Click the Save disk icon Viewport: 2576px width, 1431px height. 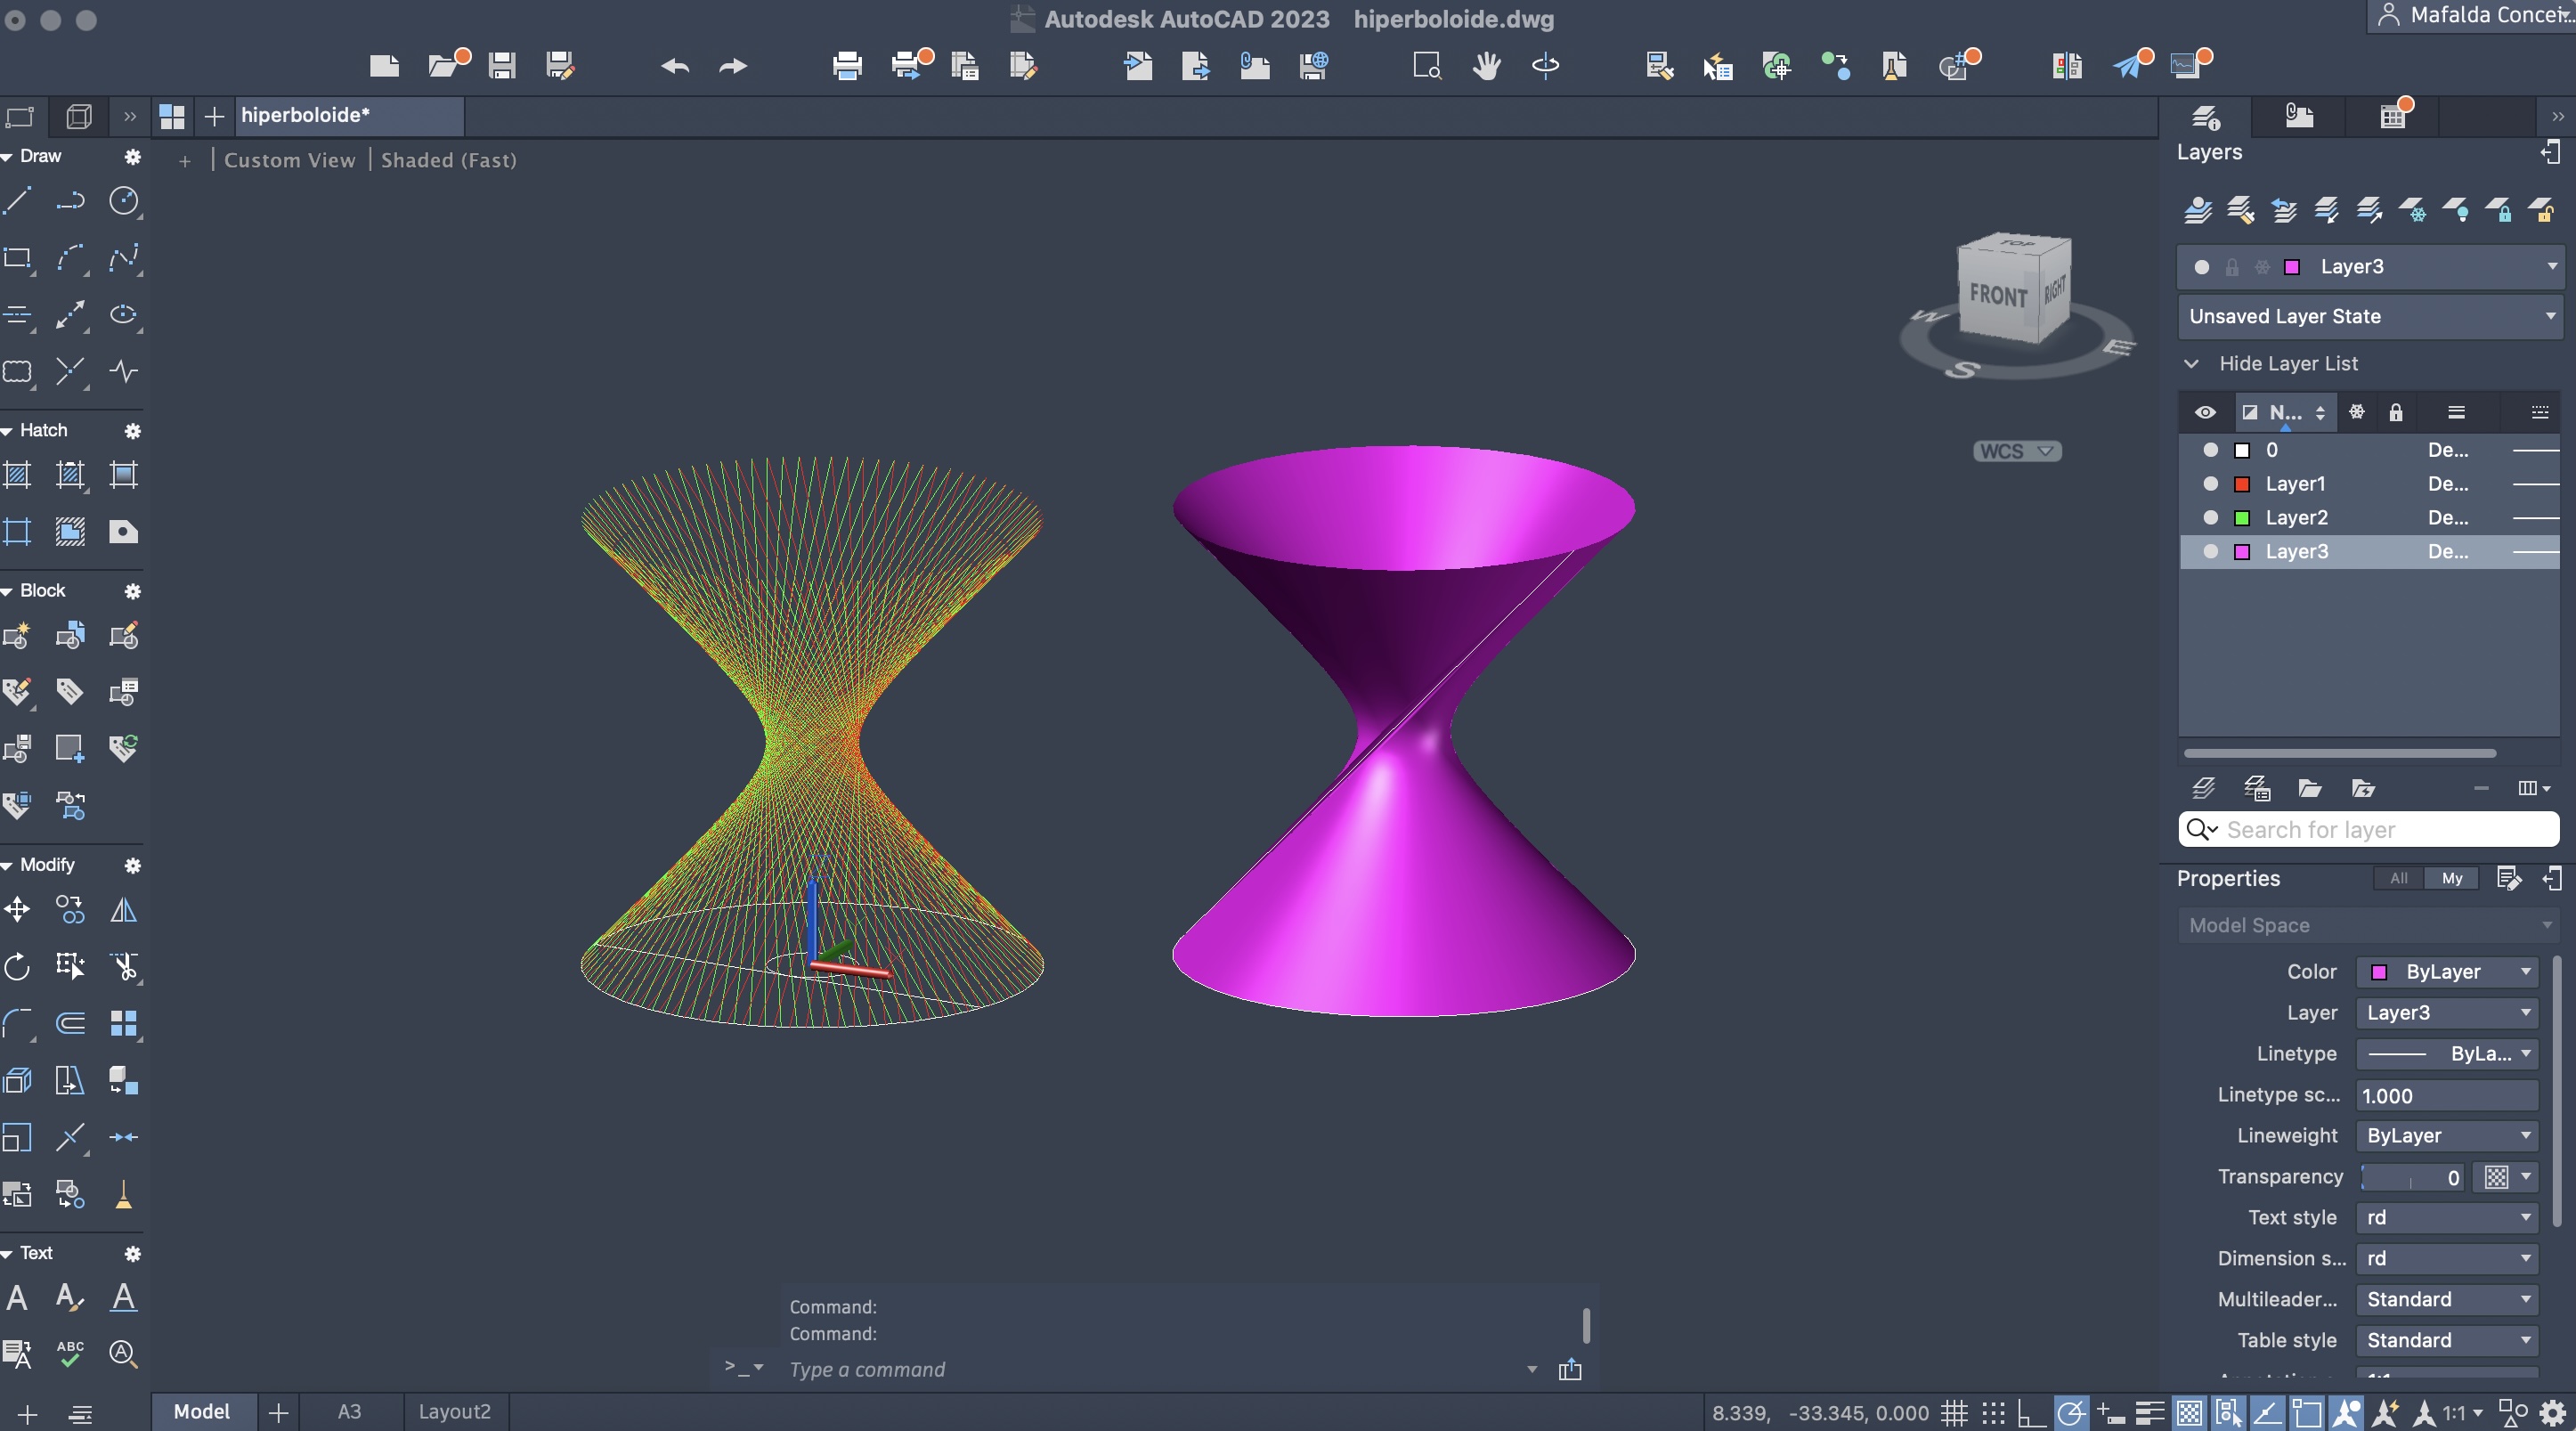pos(502,66)
